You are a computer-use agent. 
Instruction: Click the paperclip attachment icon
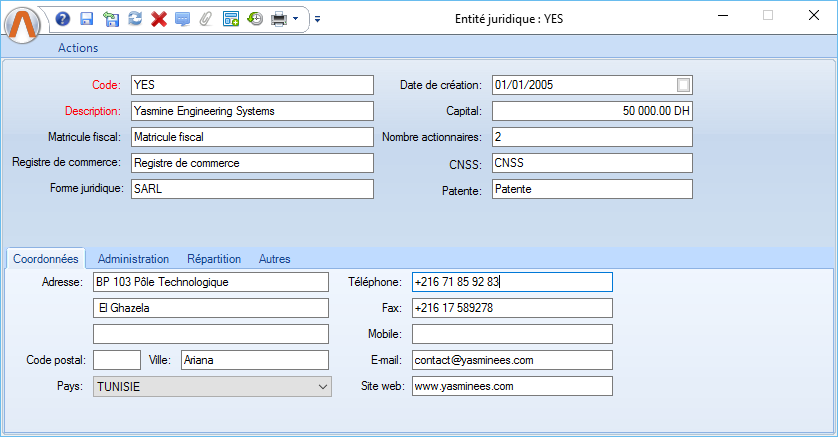coord(206,18)
